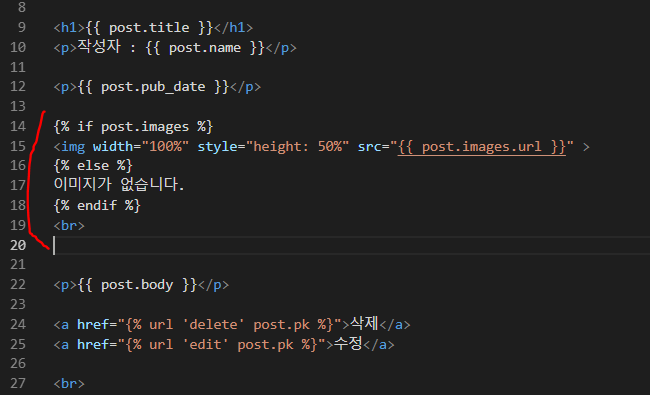Screen dimensions: 650x395
Task: Click the '이미지가 없습니다.' text line
Action: (x=119, y=184)
